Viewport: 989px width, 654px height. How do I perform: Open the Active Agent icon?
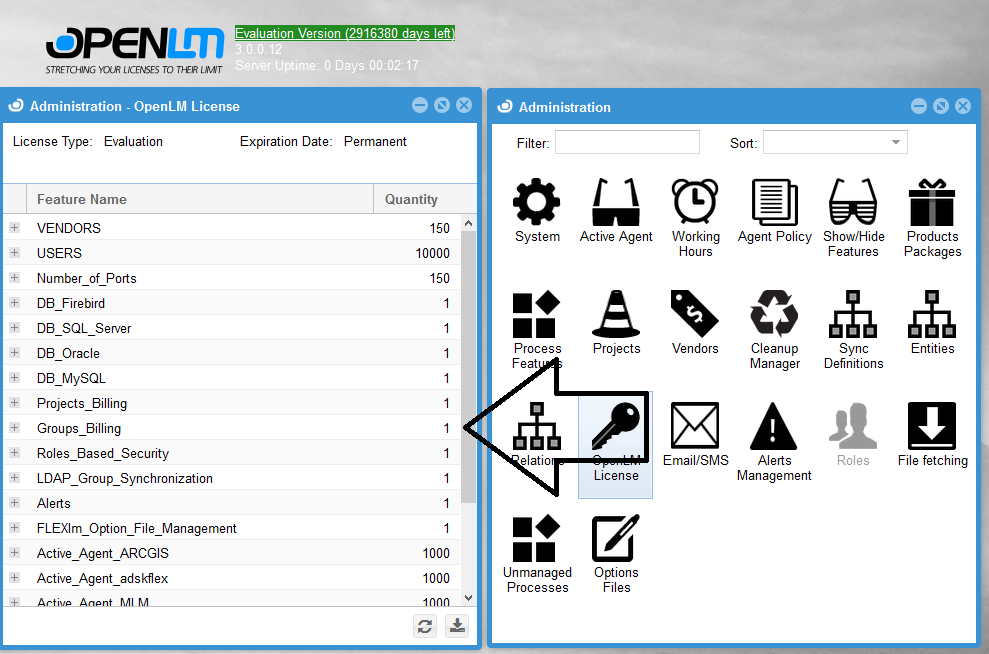[616, 203]
